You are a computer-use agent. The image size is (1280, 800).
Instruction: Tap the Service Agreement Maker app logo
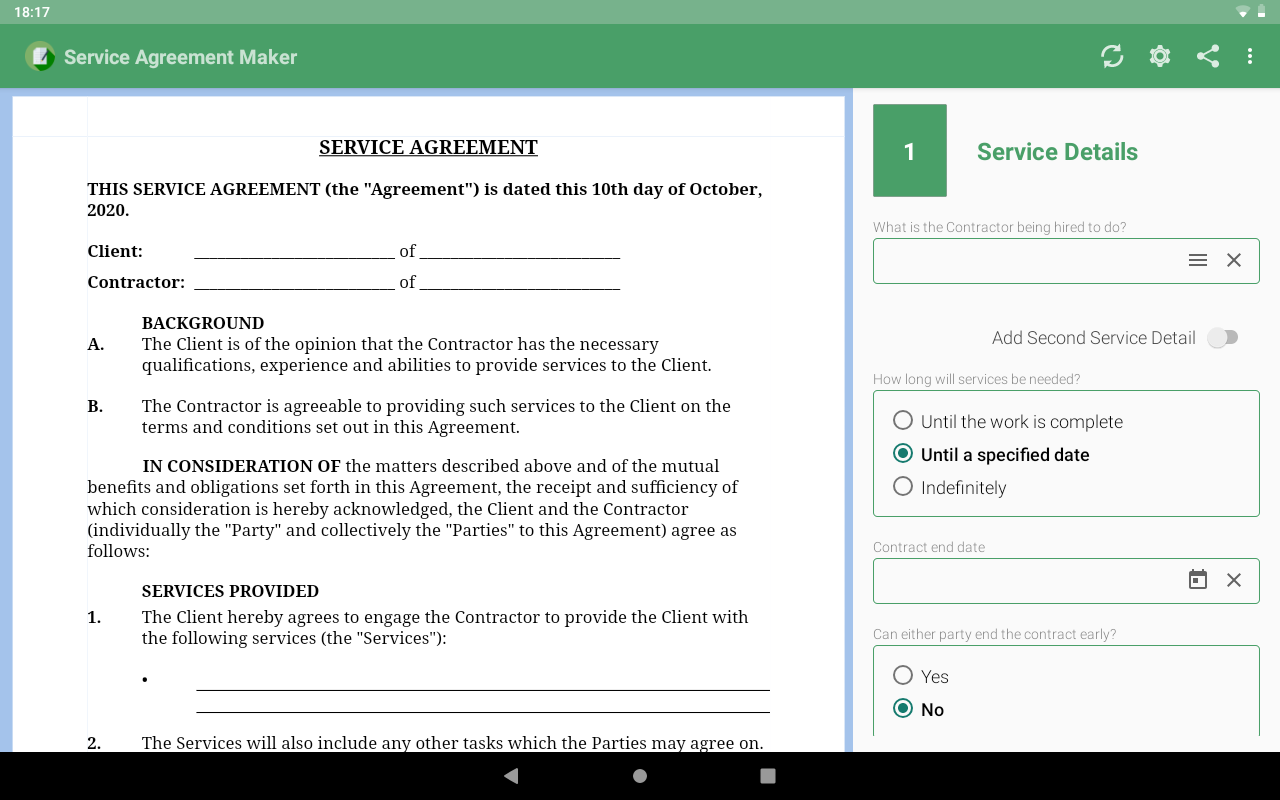click(40, 56)
